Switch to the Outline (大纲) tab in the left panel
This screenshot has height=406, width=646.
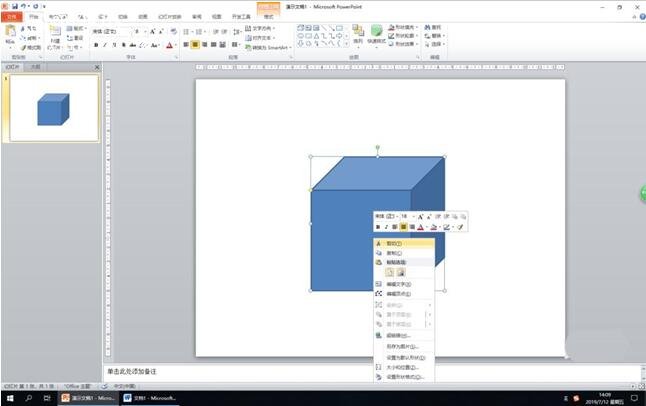click(35, 67)
